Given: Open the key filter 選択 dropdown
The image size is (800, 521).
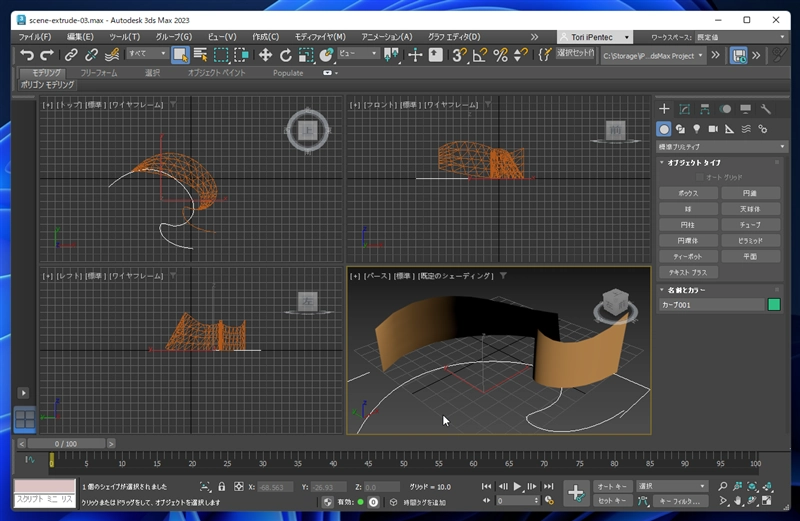Looking at the screenshot, I should [671, 486].
